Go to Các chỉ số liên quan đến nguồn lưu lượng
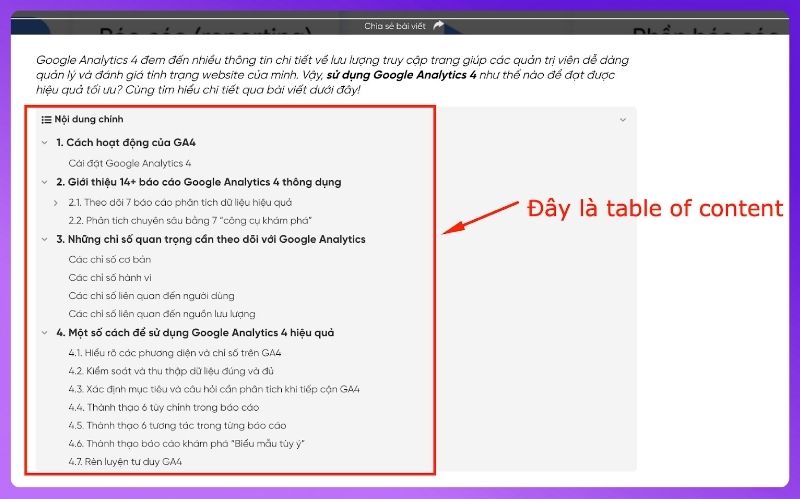 click(162, 314)
